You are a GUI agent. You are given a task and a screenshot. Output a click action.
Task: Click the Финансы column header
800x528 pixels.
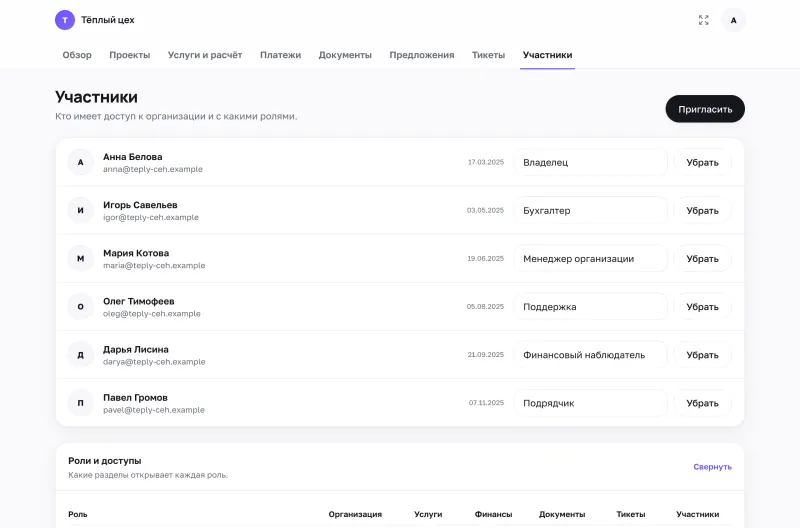tap(493, 514)
